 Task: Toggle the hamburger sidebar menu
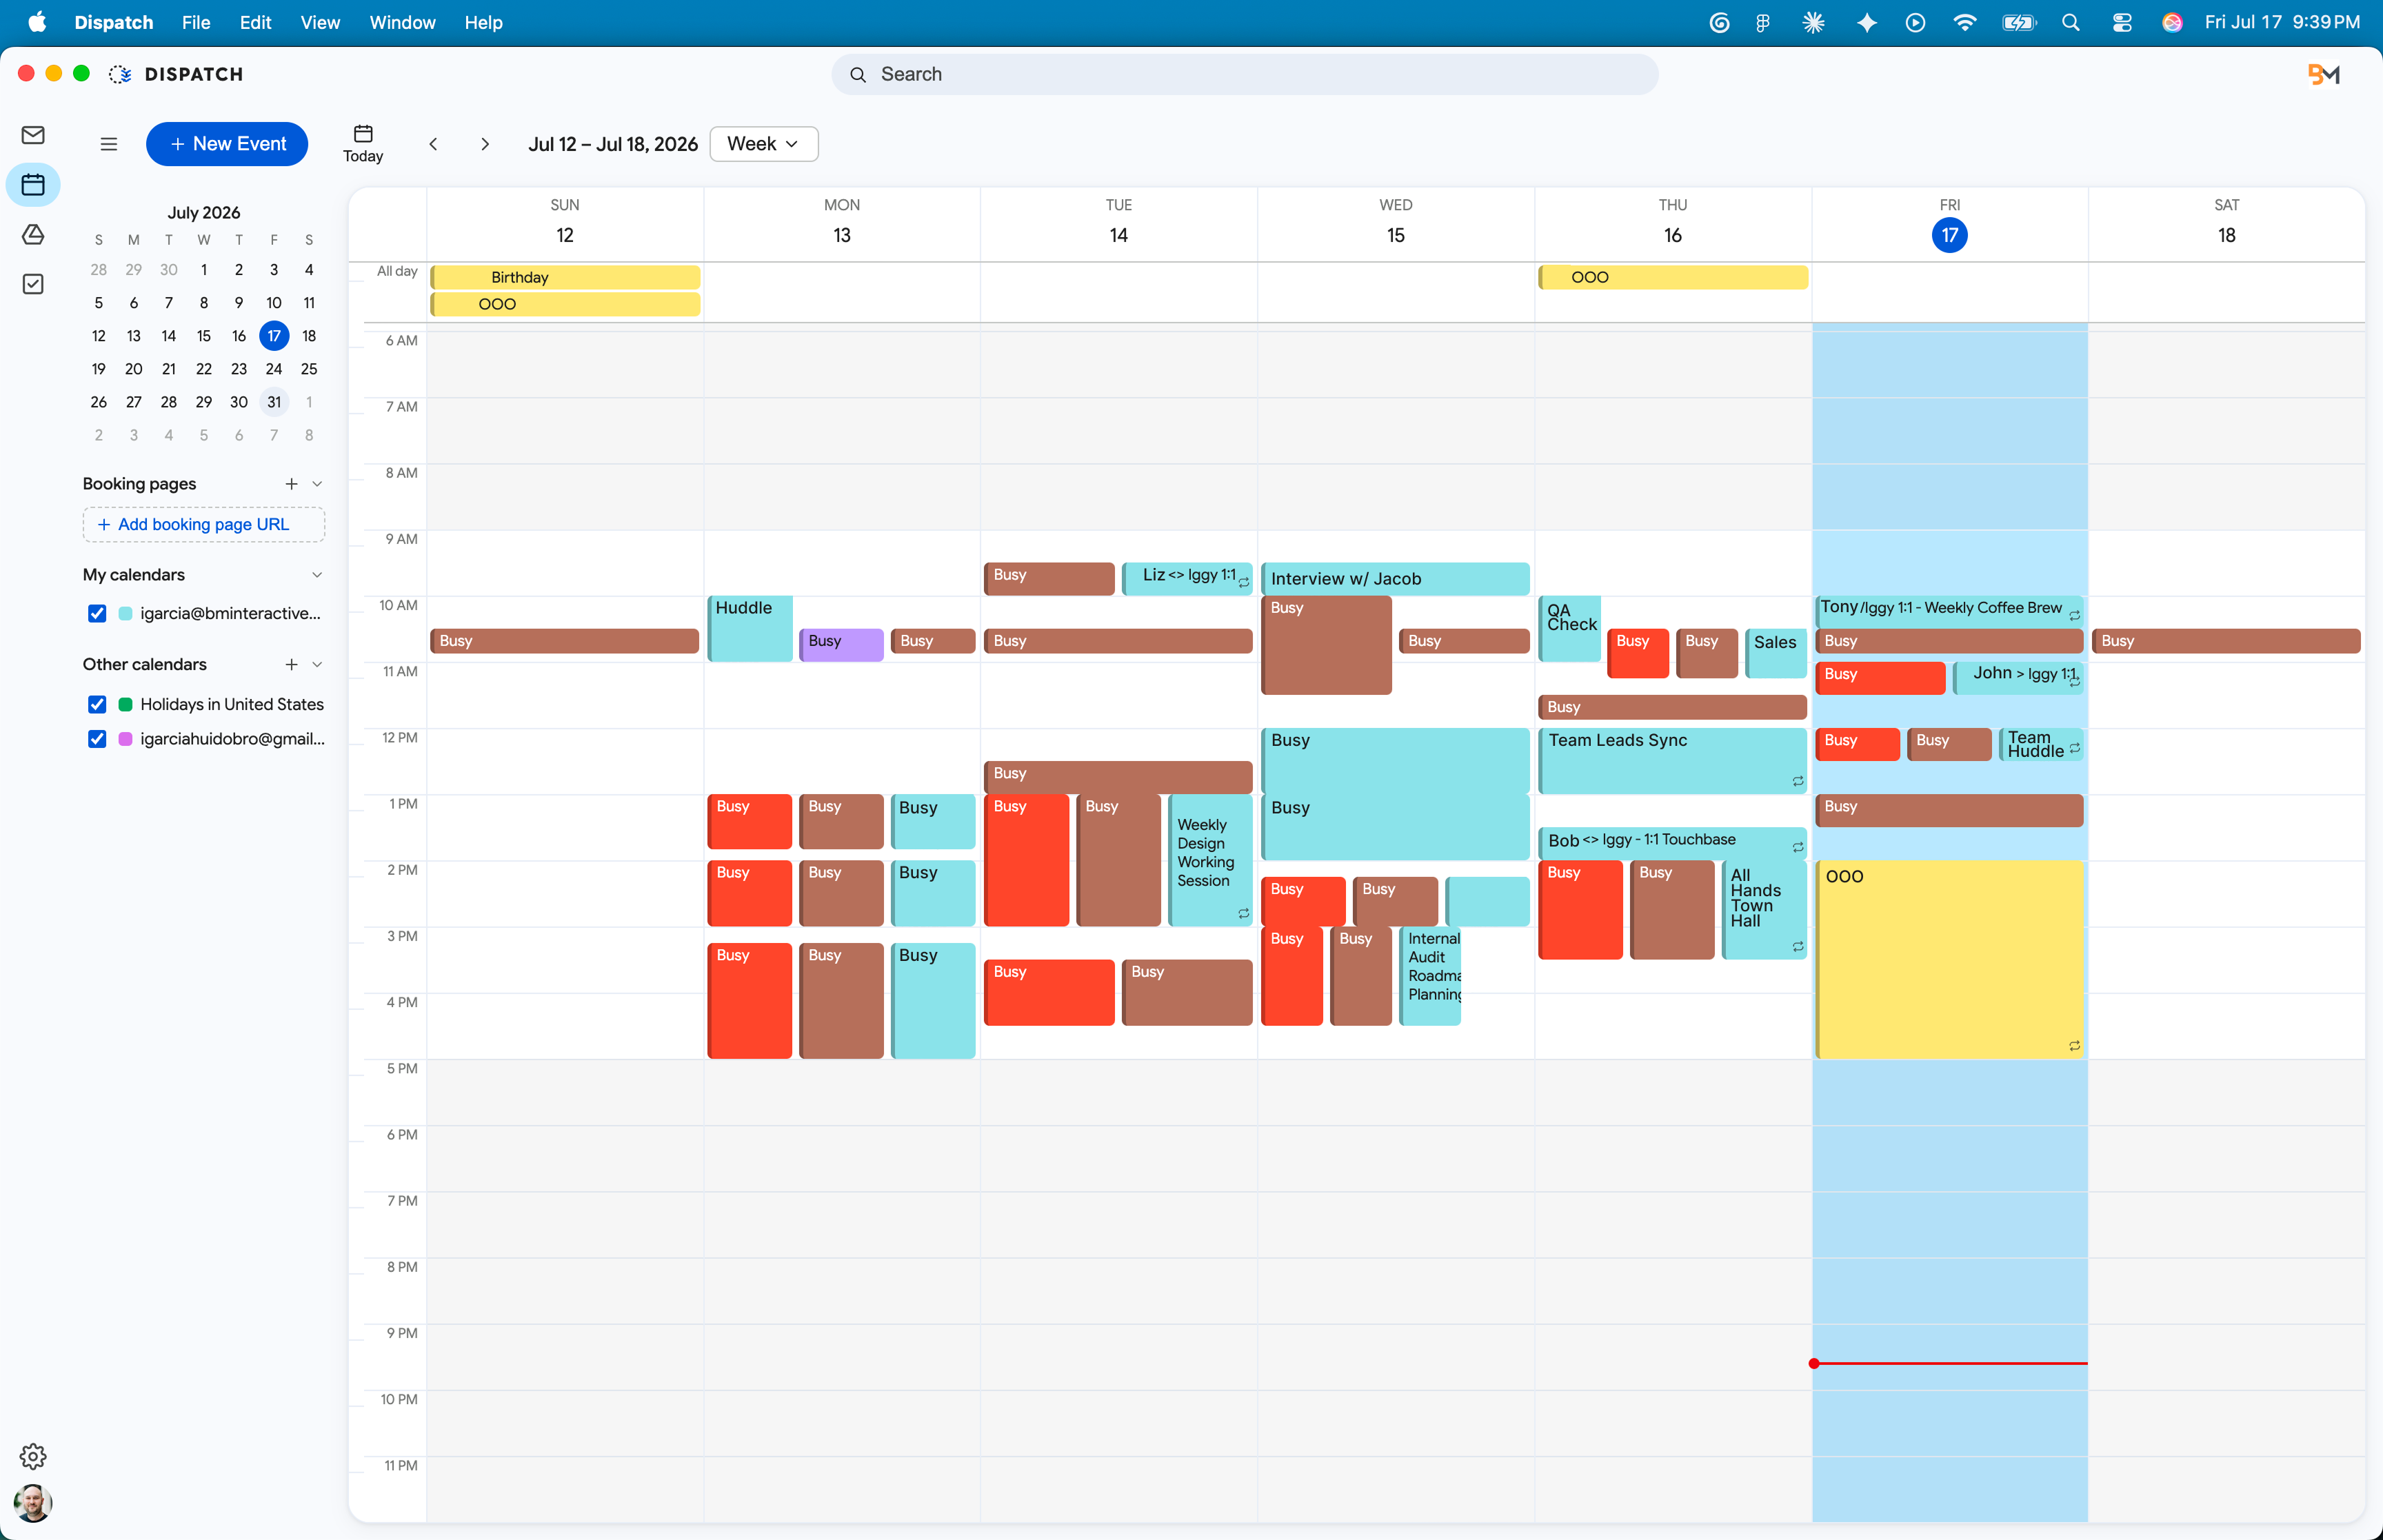(x=109, y=144)
